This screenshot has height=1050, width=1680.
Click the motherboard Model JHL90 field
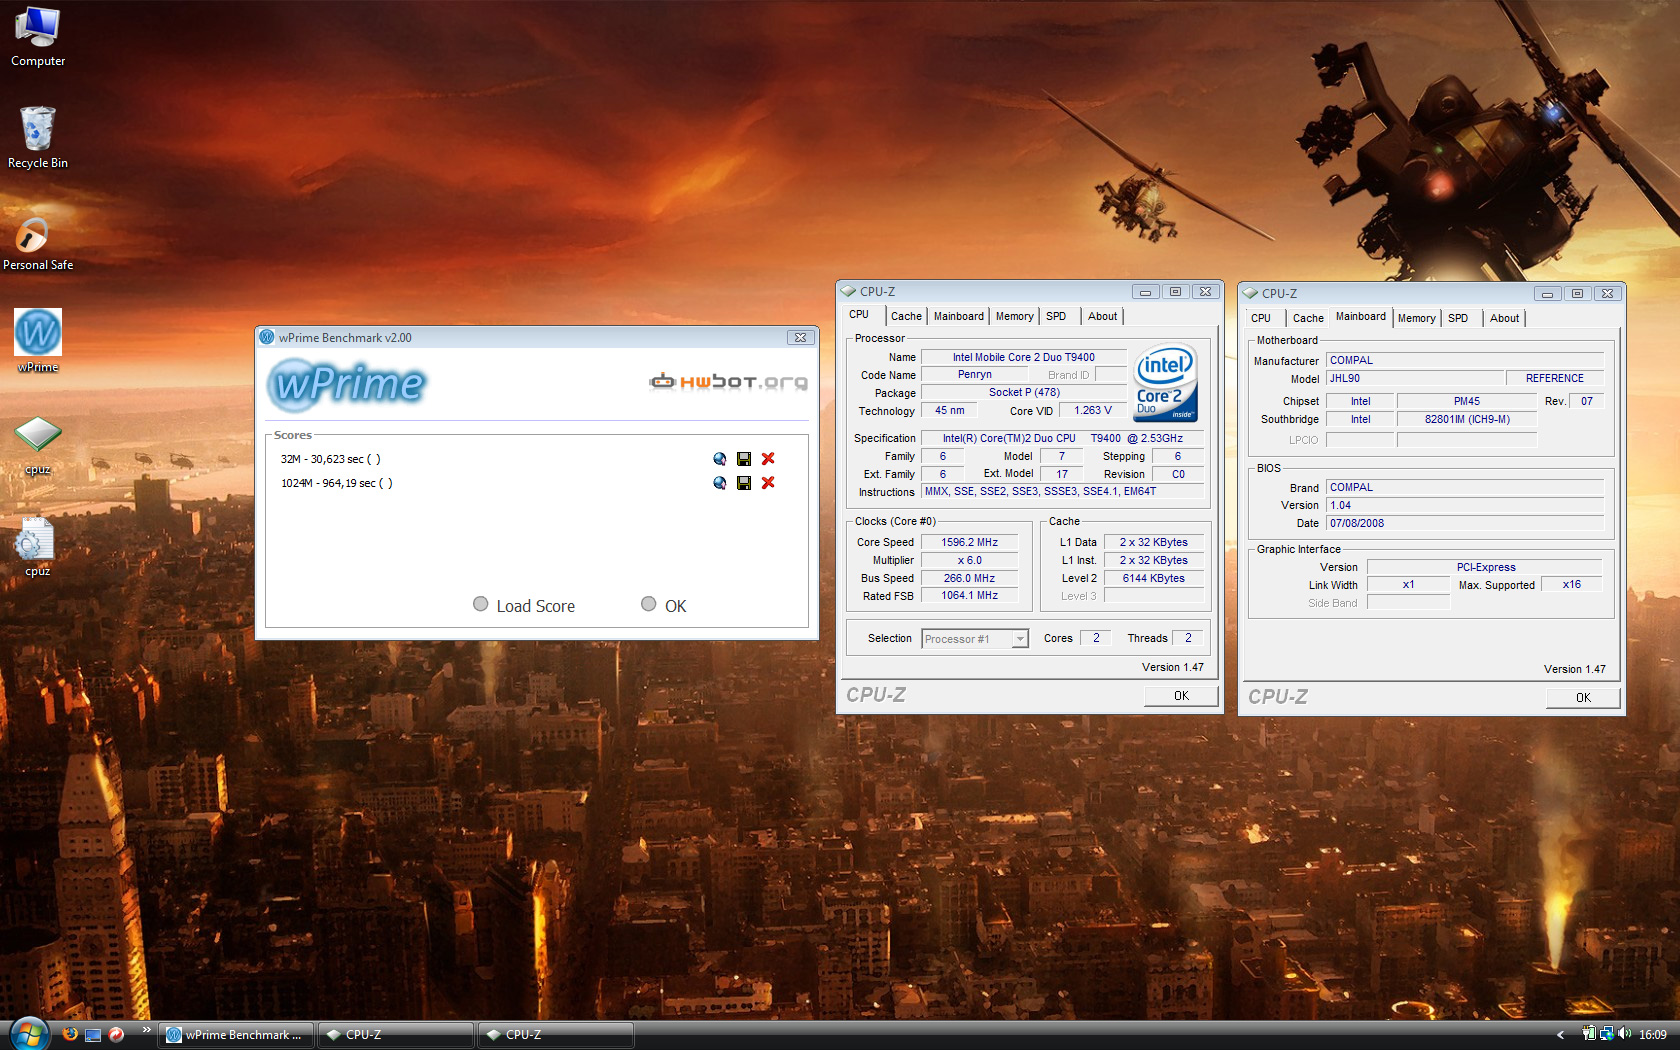pos(1415,378)
